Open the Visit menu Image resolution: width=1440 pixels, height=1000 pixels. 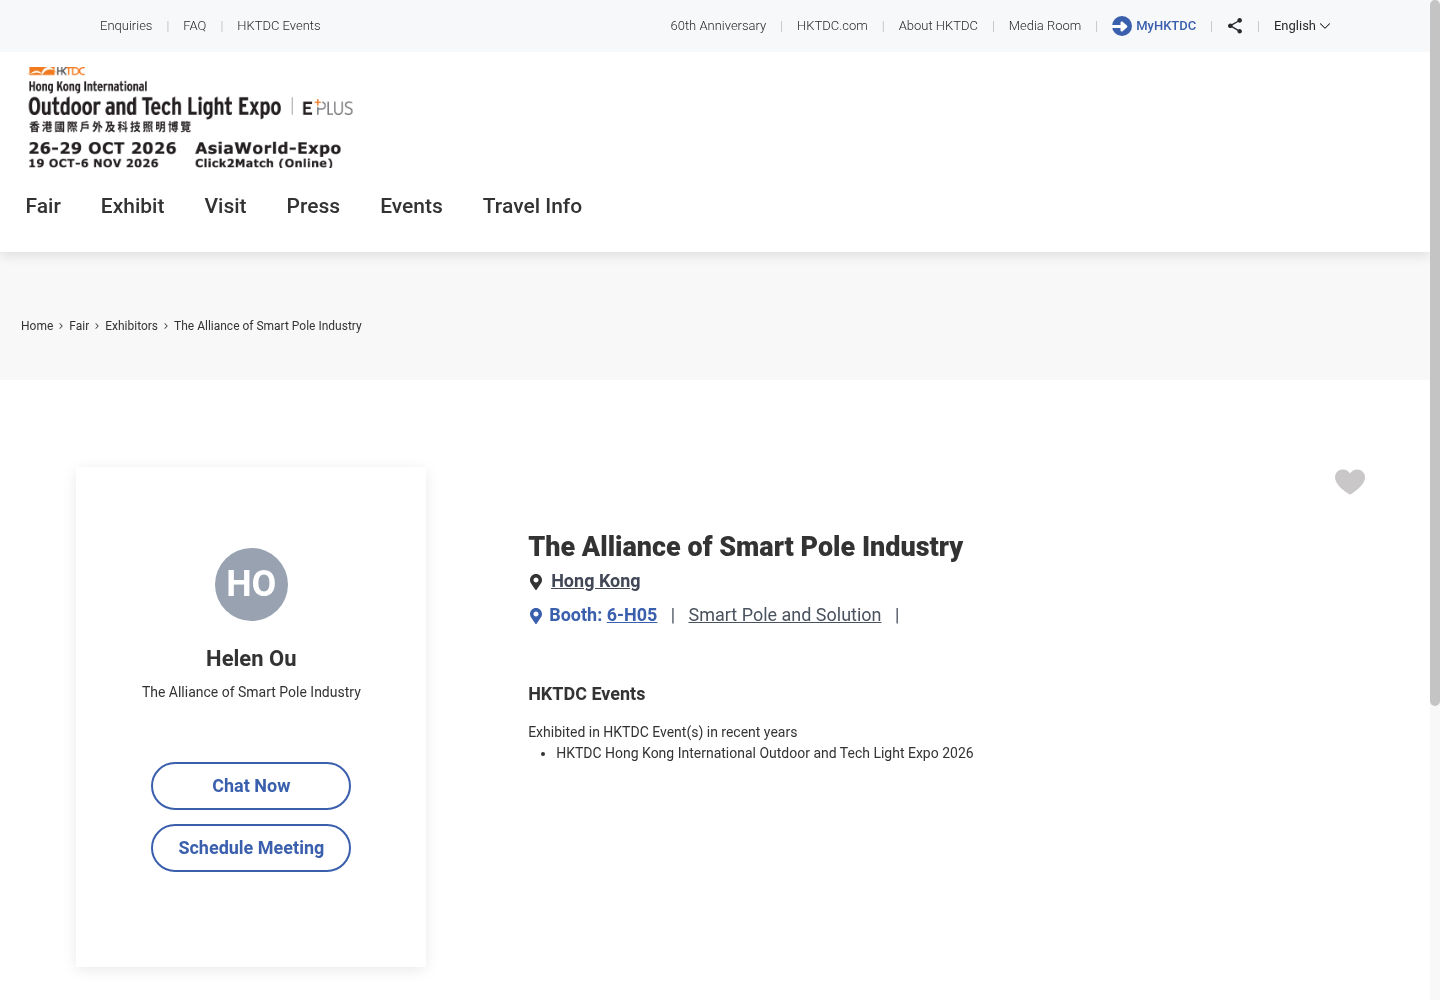225,206
